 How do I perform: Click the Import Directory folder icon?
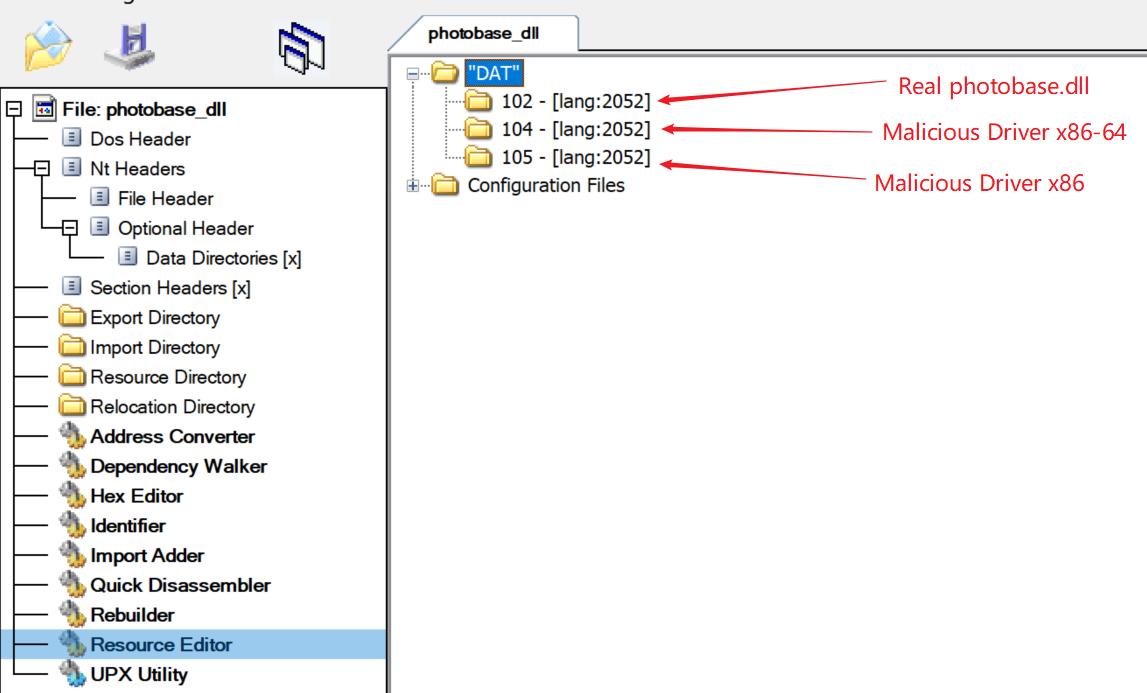pyautogui.click(x=72, y=345)
